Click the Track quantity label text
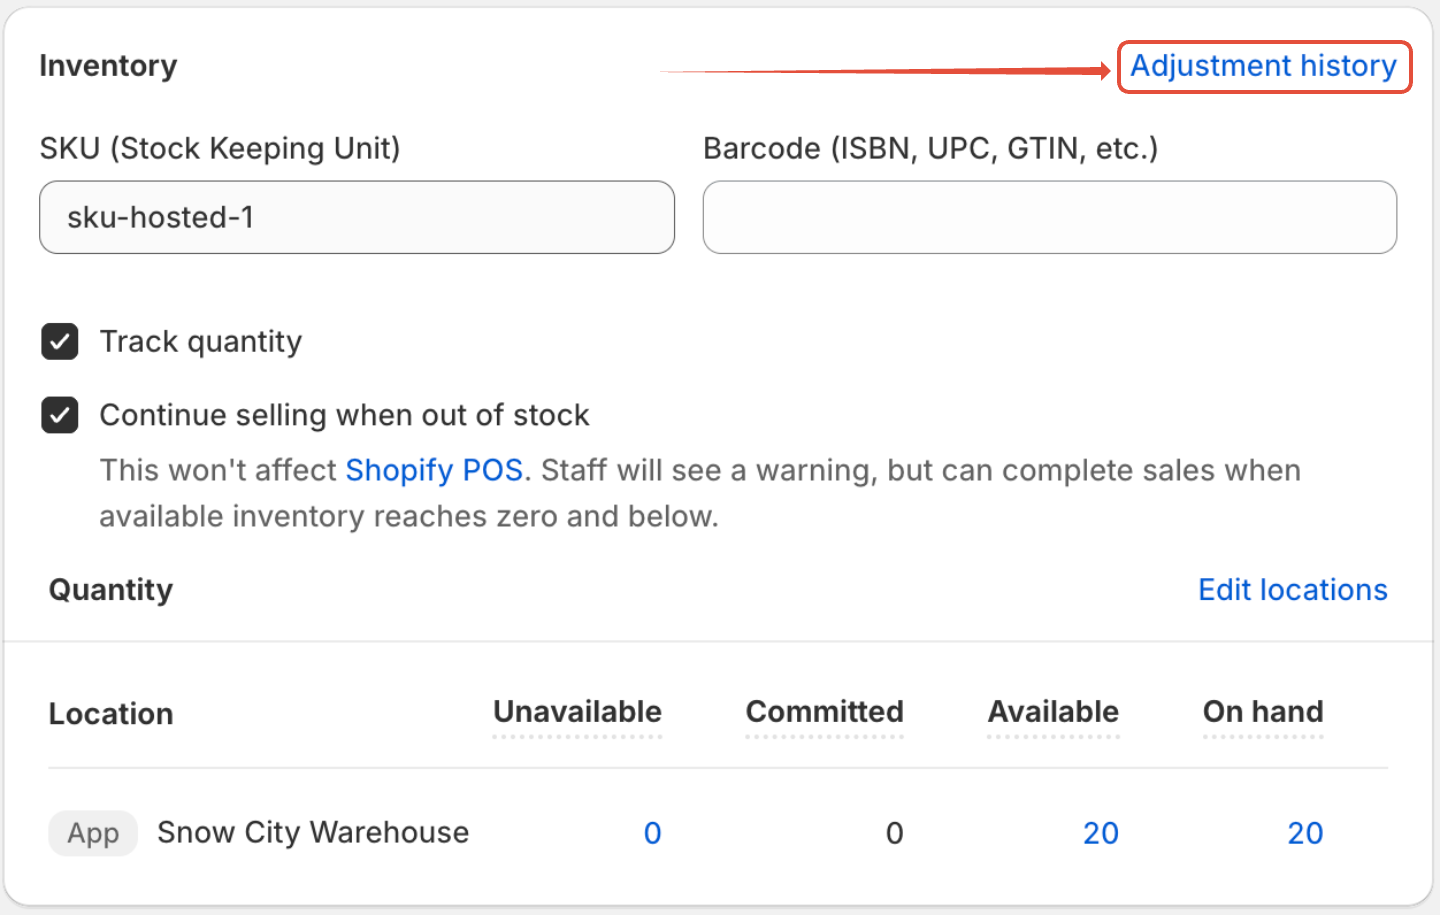 coord(200,342)
